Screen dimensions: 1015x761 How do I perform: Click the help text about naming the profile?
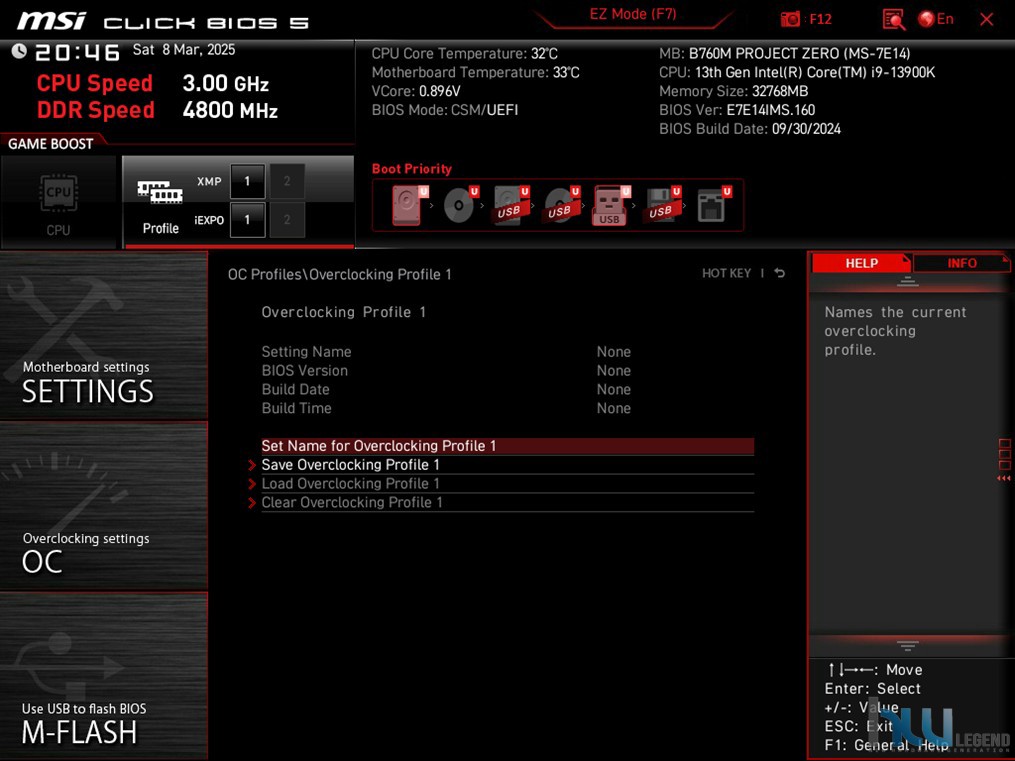[x=895, y=331]
